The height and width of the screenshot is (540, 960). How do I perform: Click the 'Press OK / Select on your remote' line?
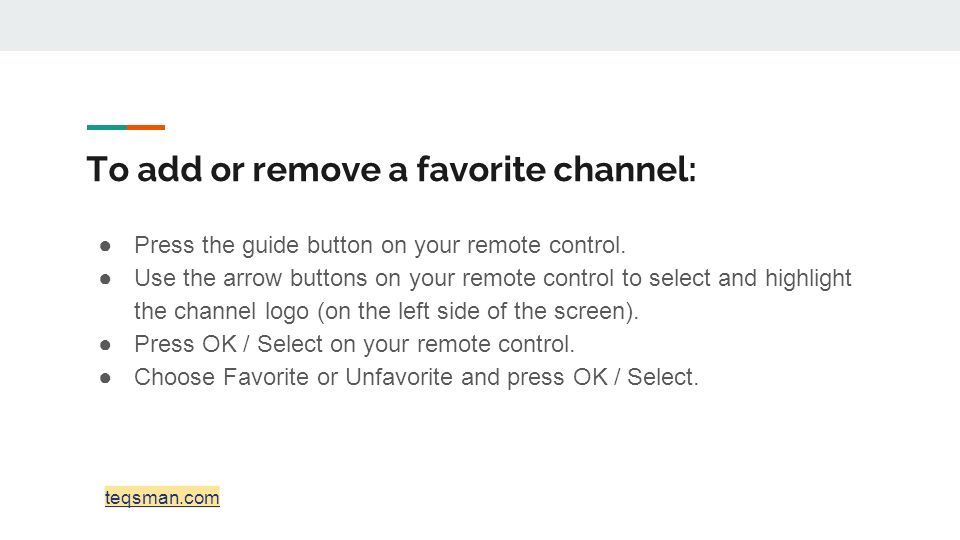[354, 345]
